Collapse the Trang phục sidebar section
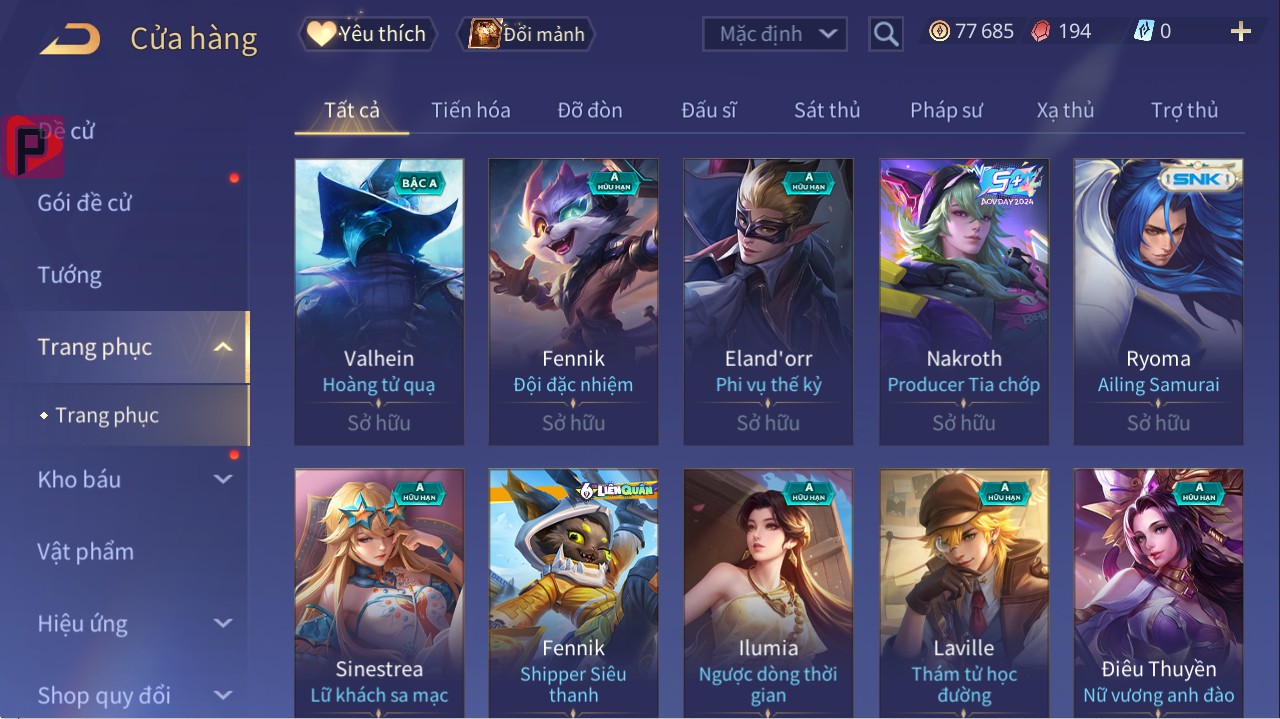1280x719 pixels. tap(223, 347)
